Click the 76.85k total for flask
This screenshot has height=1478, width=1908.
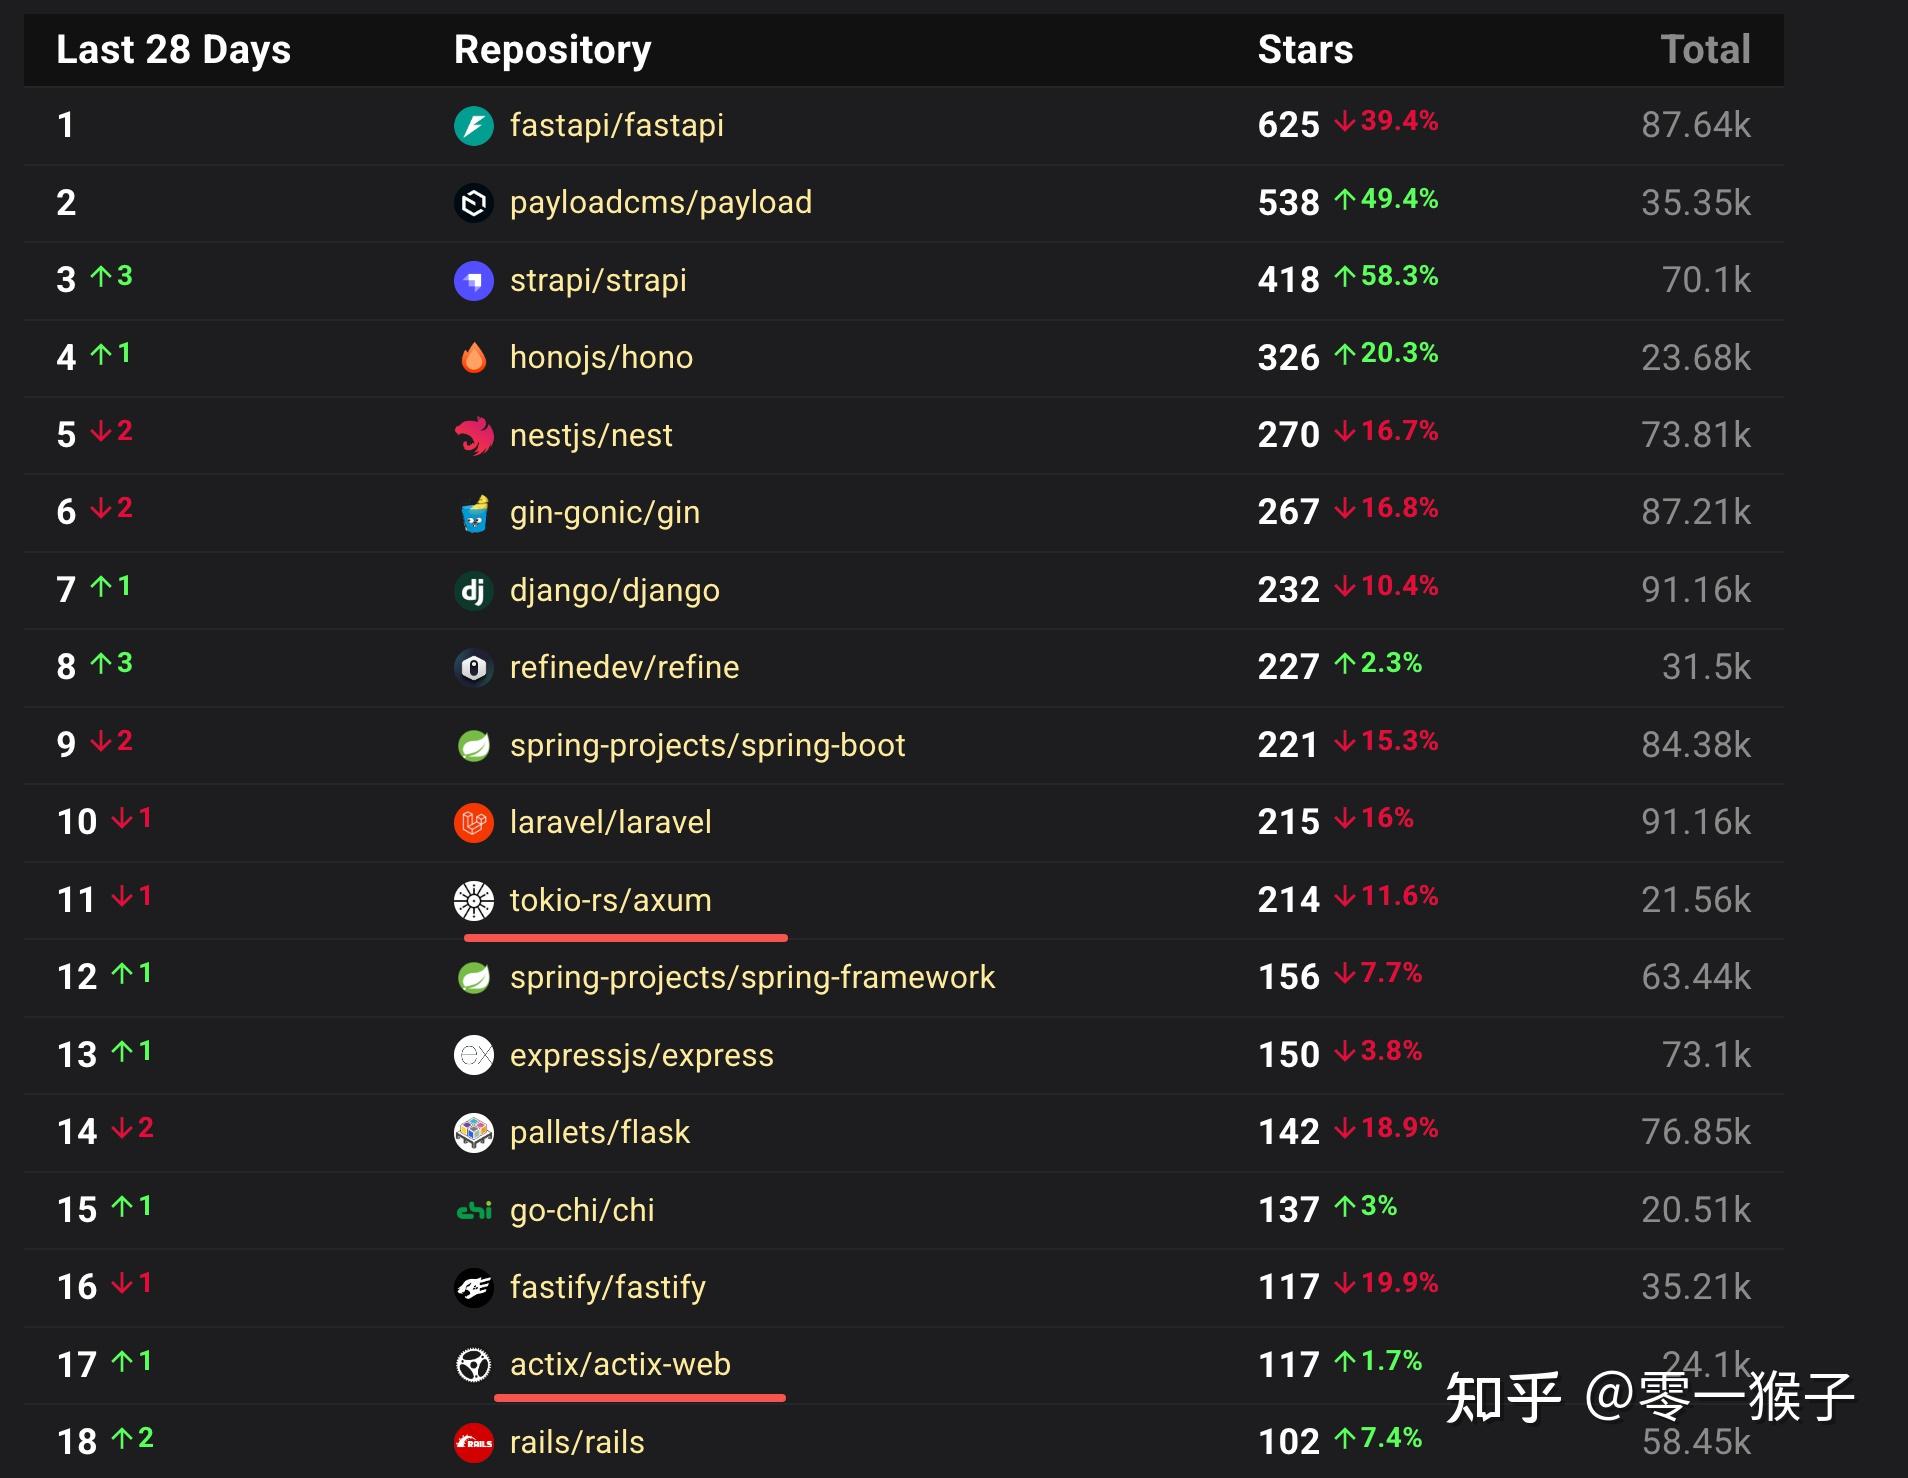click(x=1696, y=1133)
